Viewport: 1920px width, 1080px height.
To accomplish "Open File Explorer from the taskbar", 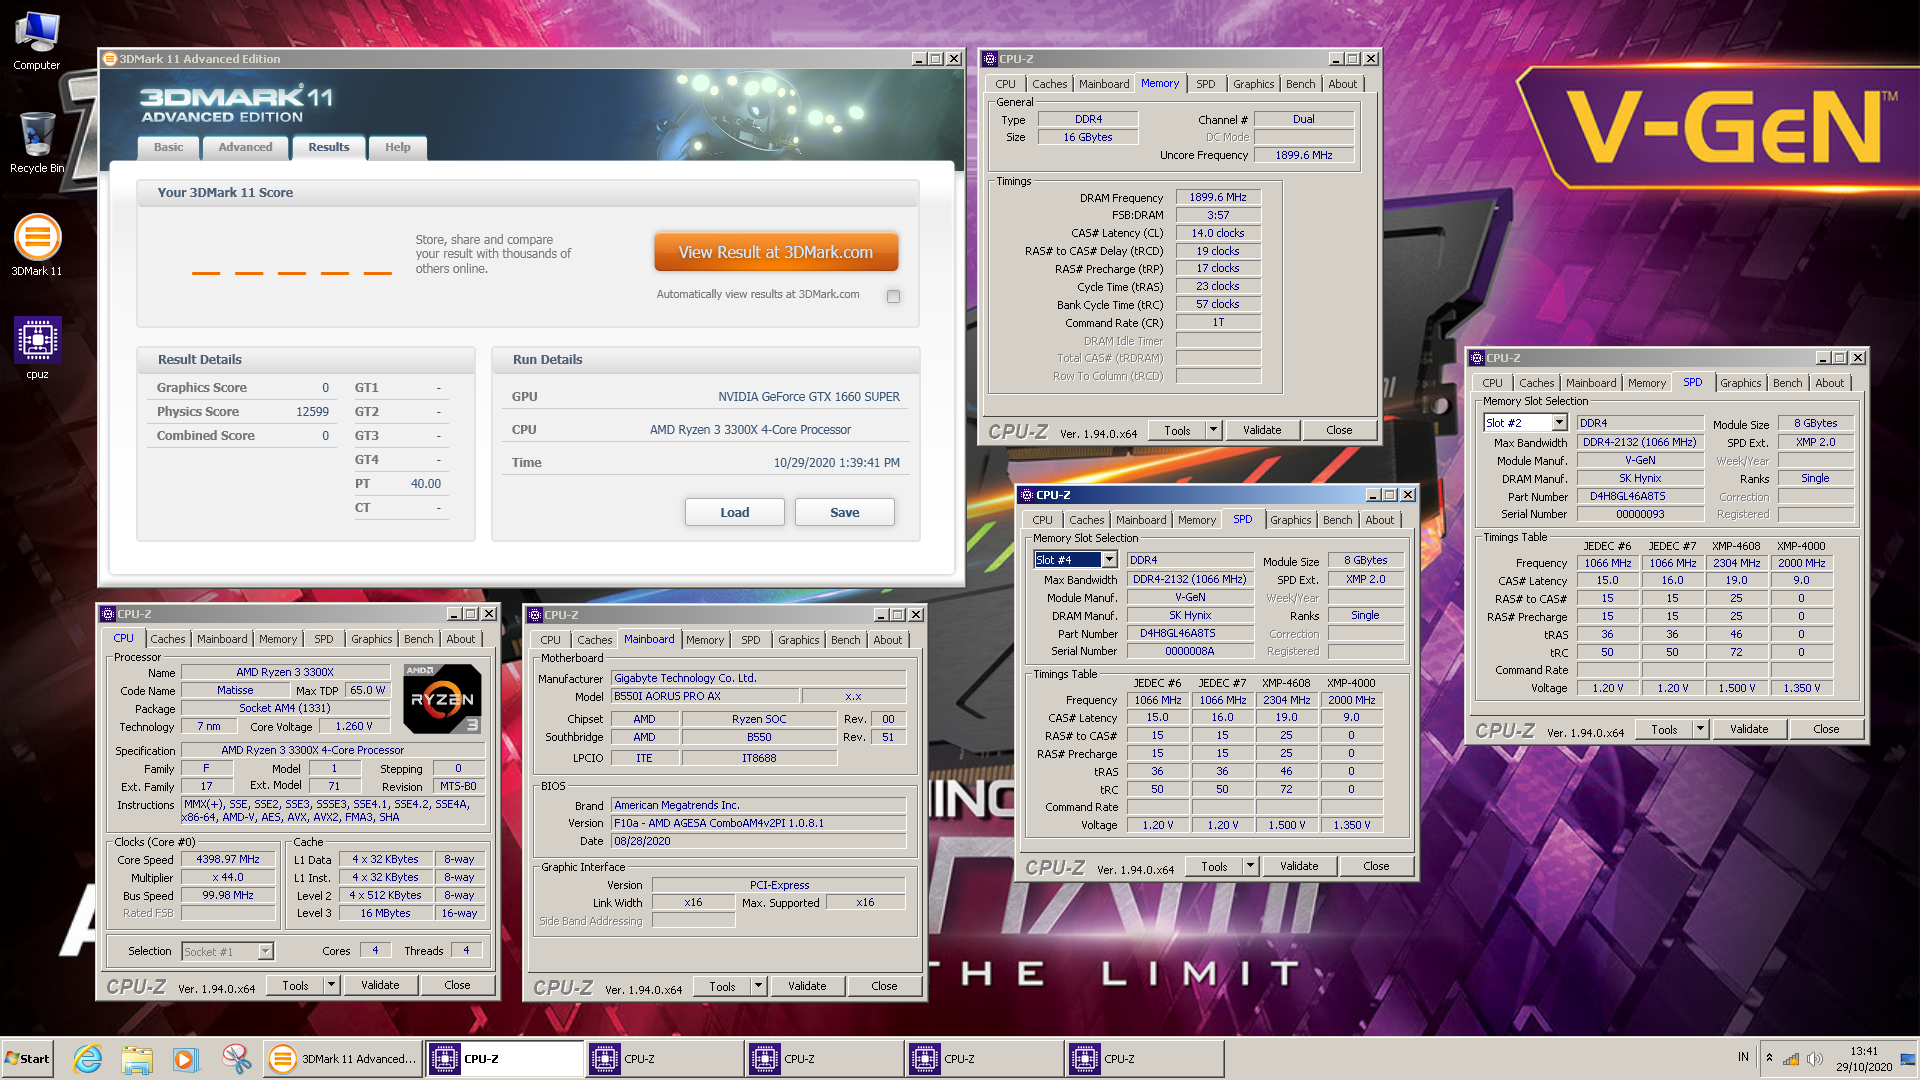I will click(x=137, y=1058).
